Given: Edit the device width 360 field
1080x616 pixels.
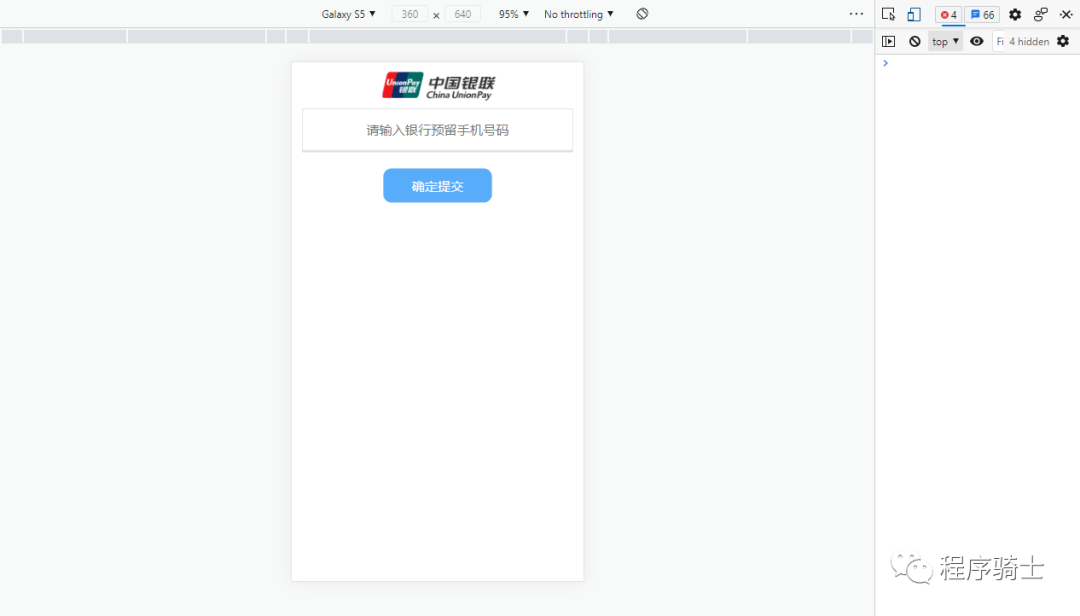Looking at the screenshot, I should pos(409,14).
